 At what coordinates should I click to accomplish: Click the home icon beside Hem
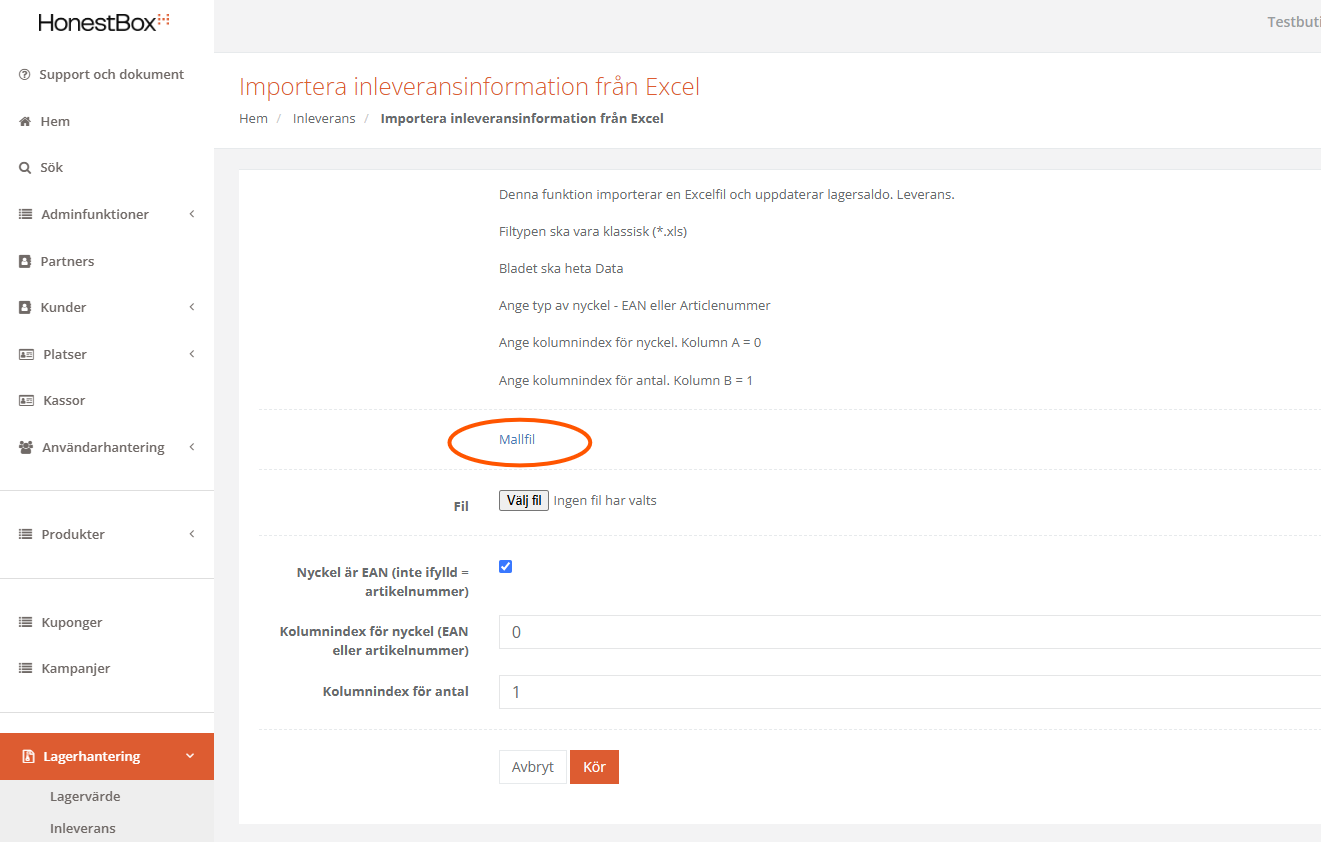point(25,121)
